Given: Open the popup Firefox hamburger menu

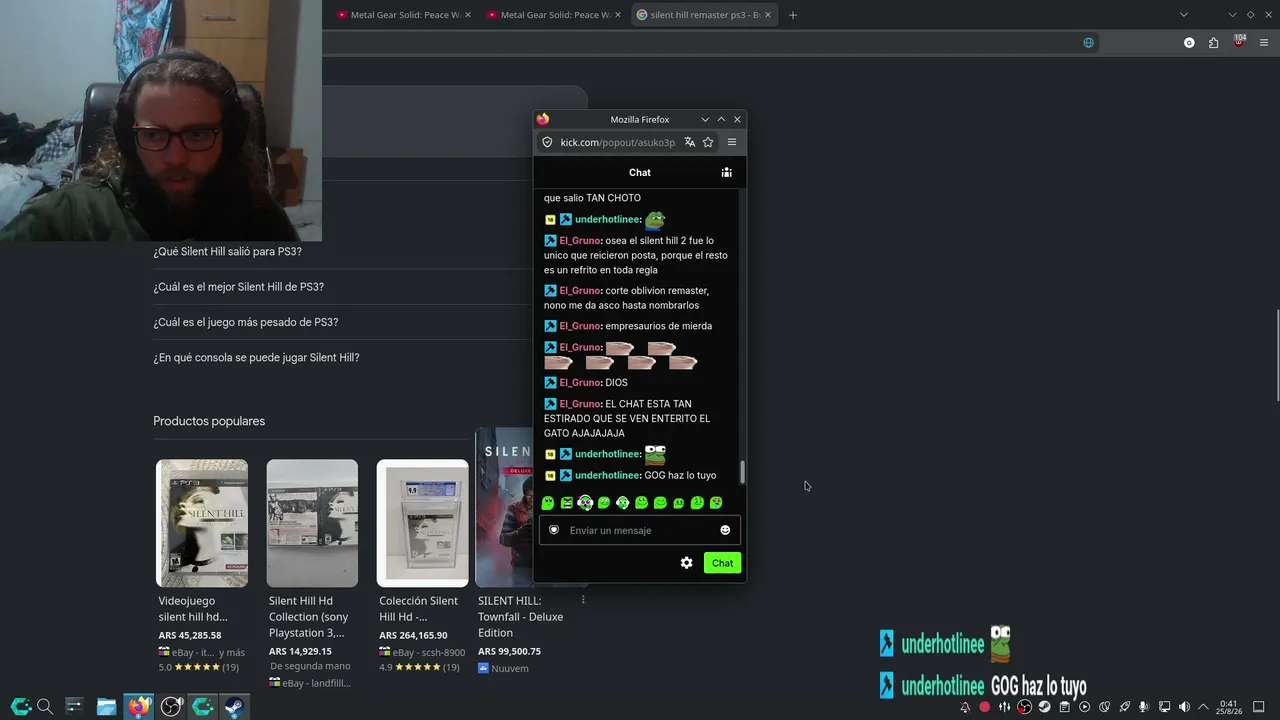Looking at the screenshot, I should coord(732,142).
